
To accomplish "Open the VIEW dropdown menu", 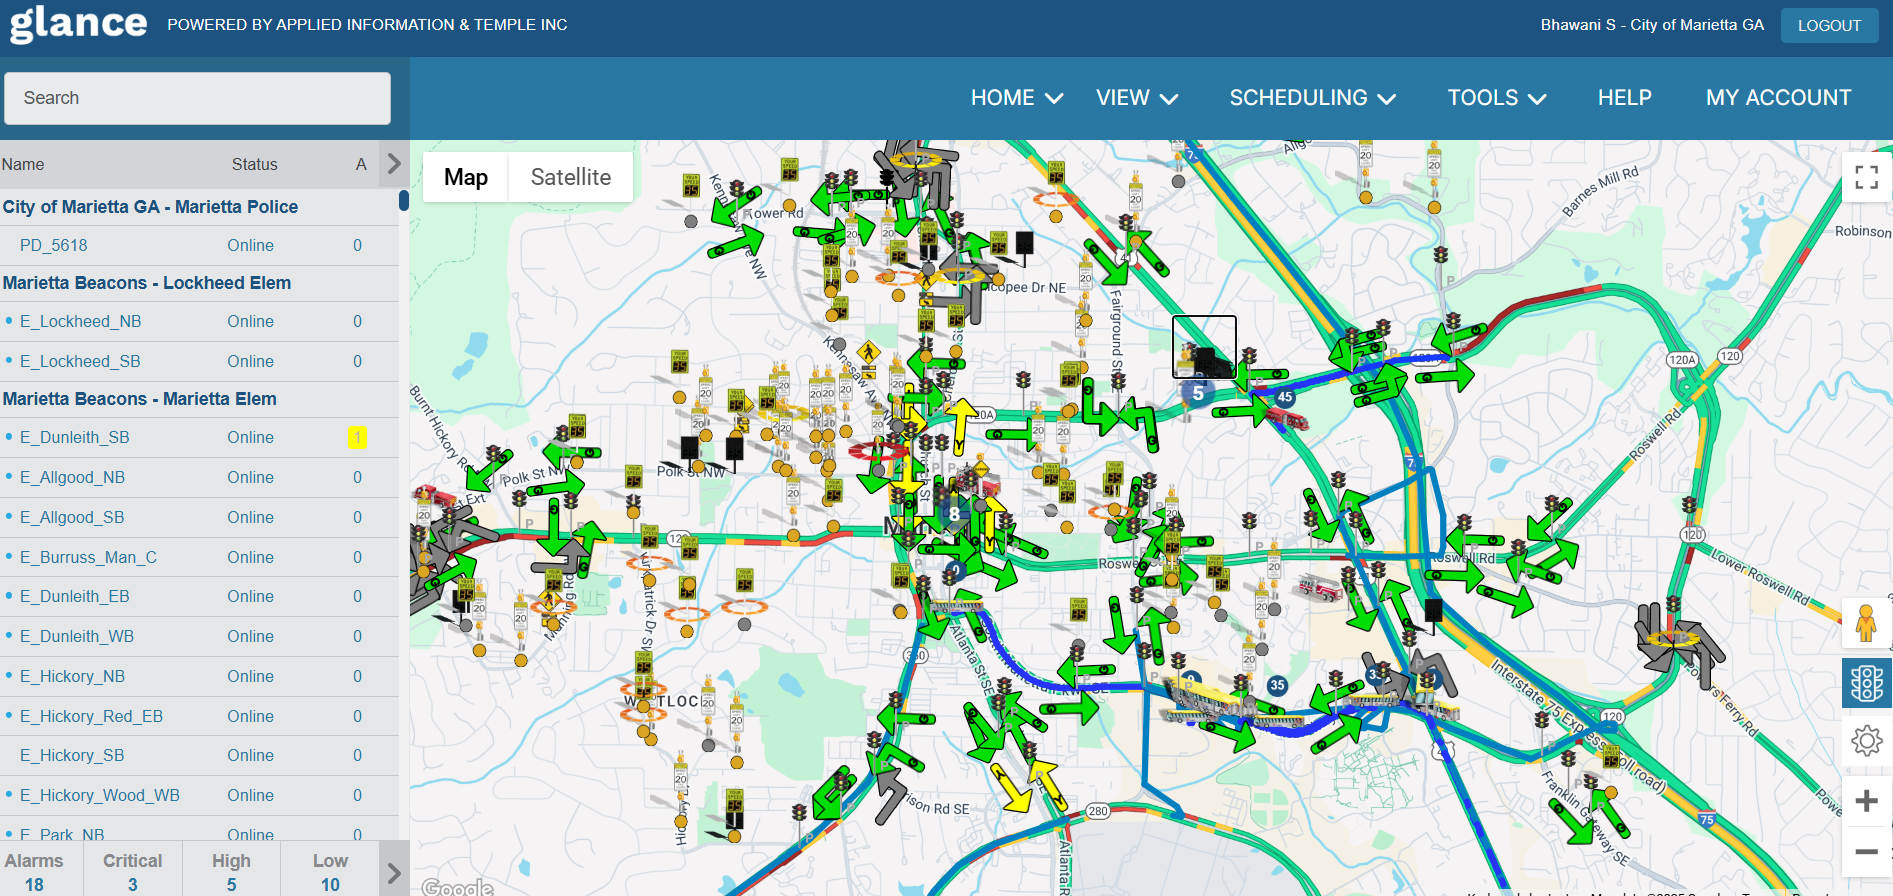I will [x=1137, y=98].
